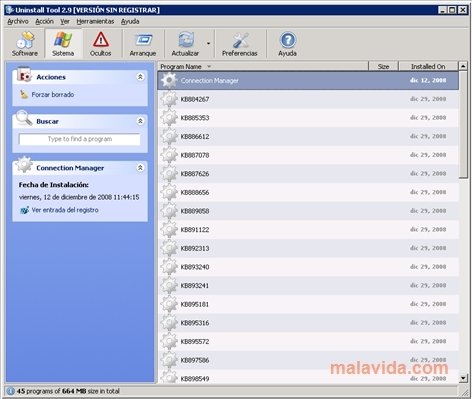Expand the Actualizar dropdown arrow
Image resolution: width=472 pixels, height=399 pixels.
tap(208, 44)
